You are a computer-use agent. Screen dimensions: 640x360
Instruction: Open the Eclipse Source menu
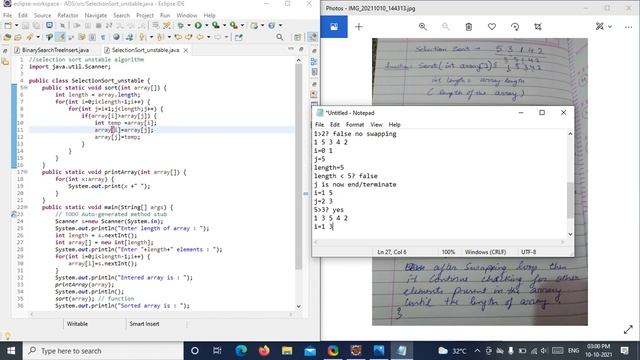[42, 16]
